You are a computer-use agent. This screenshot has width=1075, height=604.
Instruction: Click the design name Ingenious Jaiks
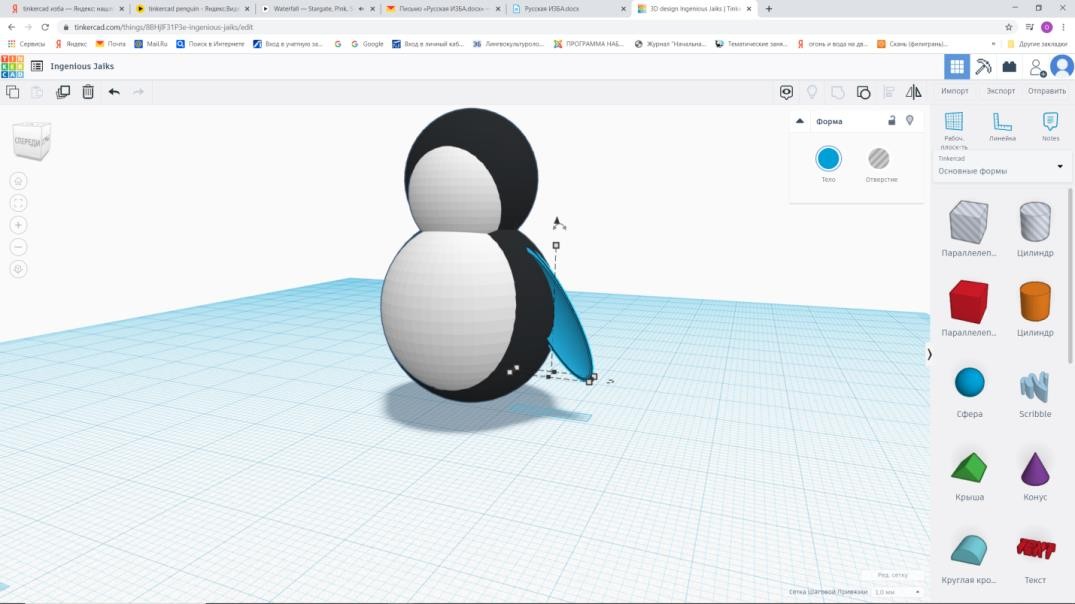coord(82,67)
